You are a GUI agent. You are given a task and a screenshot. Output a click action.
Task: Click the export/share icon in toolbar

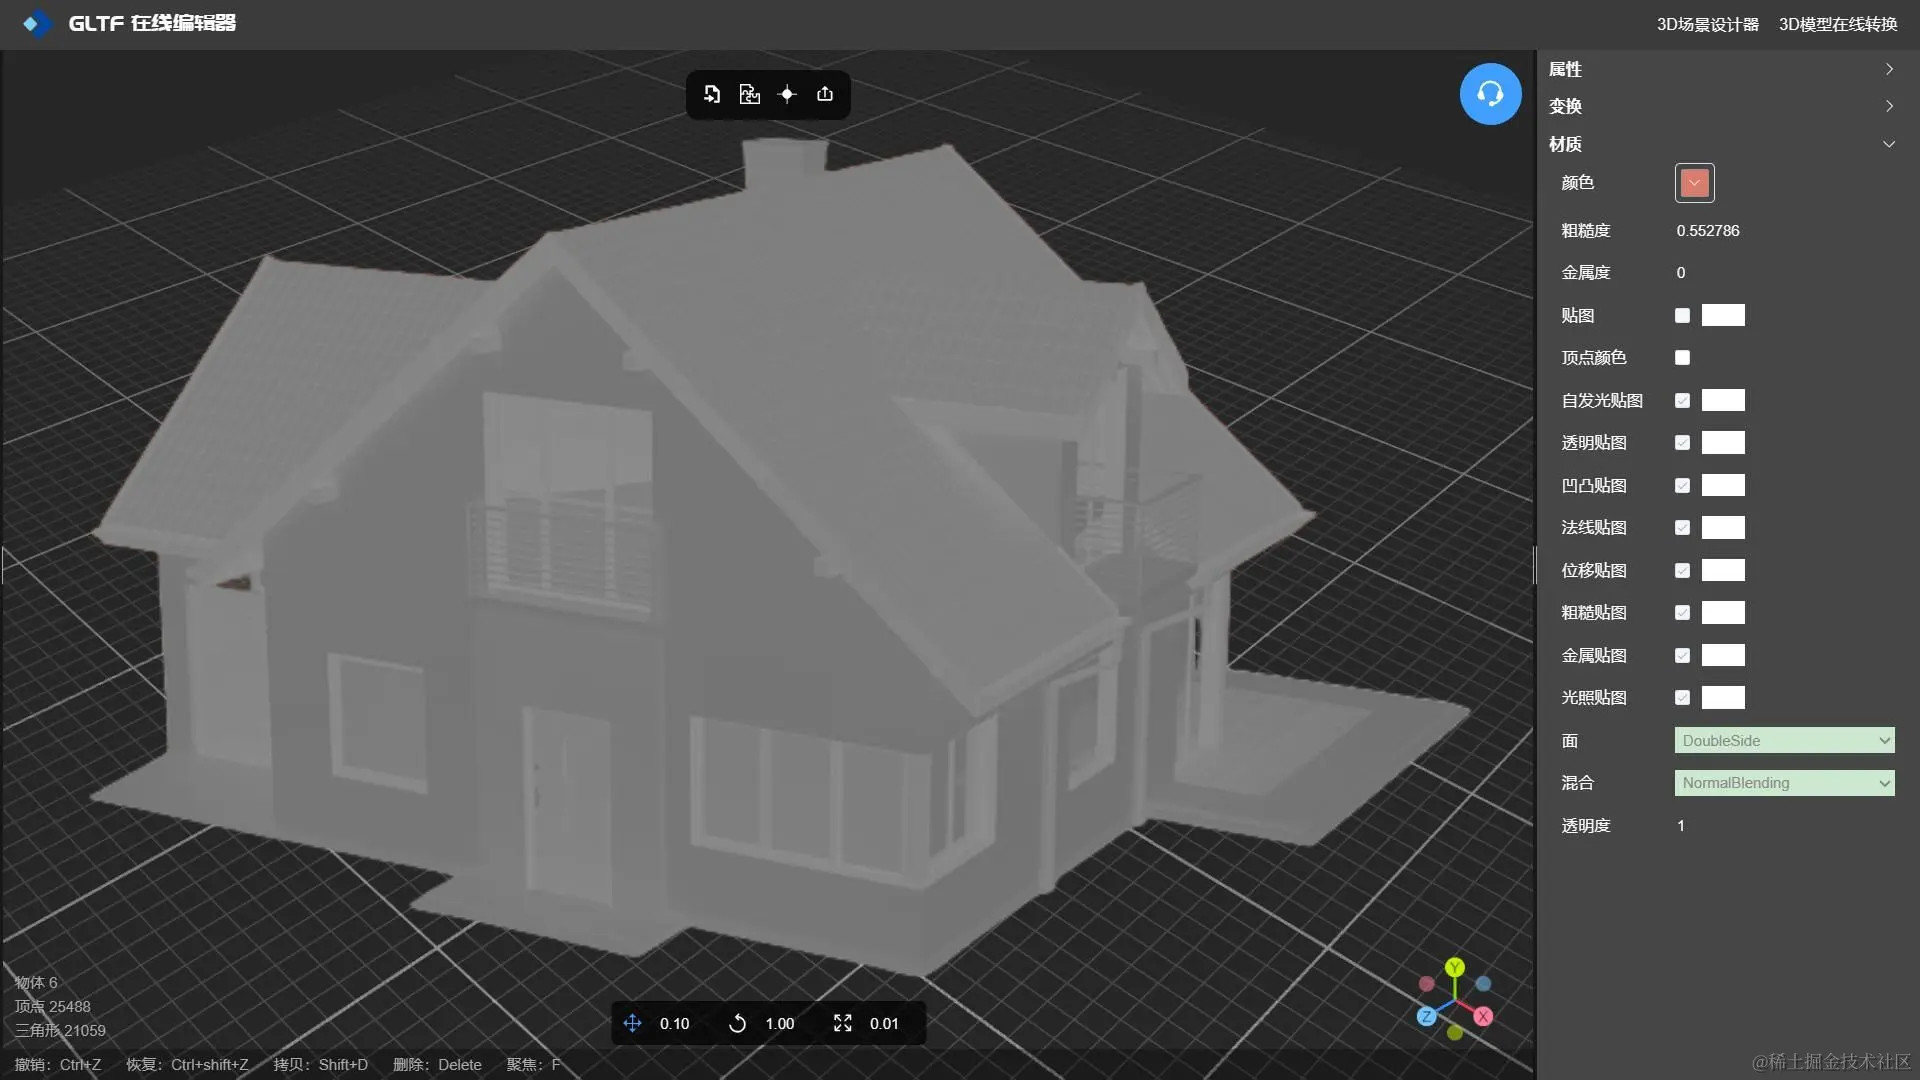point(825,94)
